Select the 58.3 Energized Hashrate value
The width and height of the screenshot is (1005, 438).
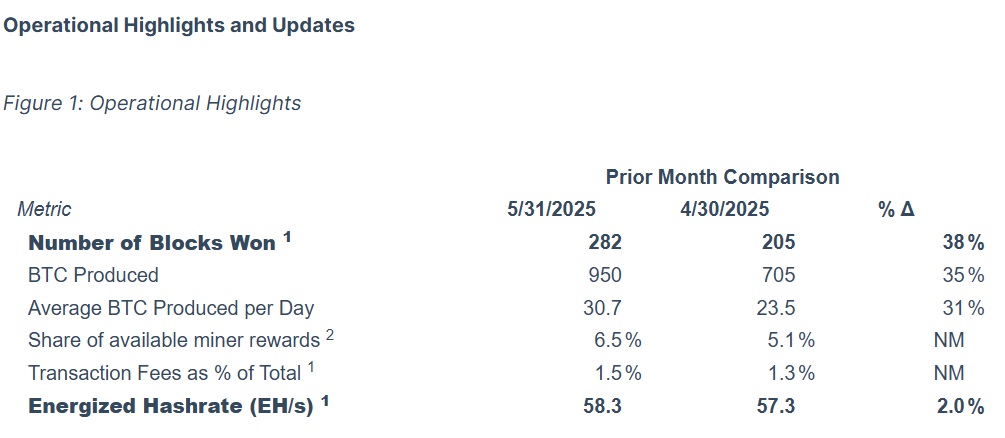click(602, 406)
